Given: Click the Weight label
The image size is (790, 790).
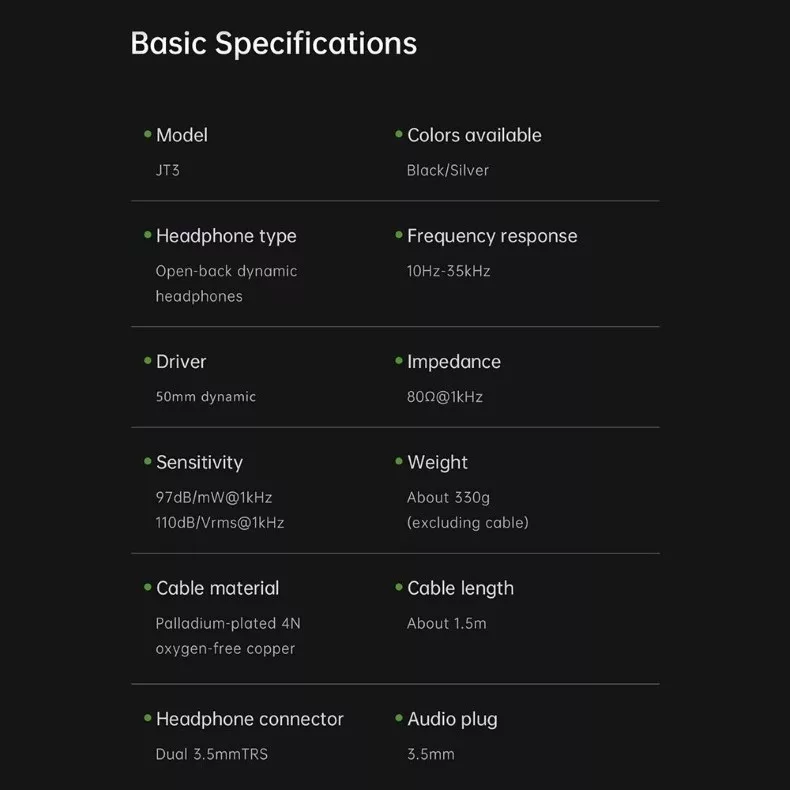Looking at the screenshot, I should 437,462.
